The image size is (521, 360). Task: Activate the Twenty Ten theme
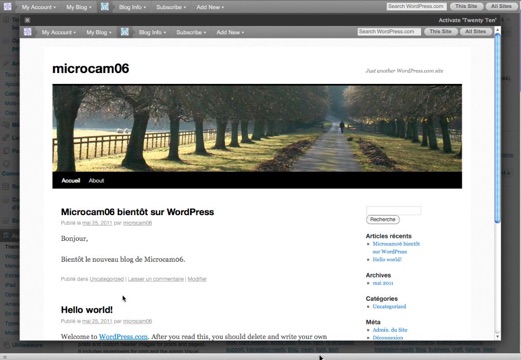[x=467, y=20]
